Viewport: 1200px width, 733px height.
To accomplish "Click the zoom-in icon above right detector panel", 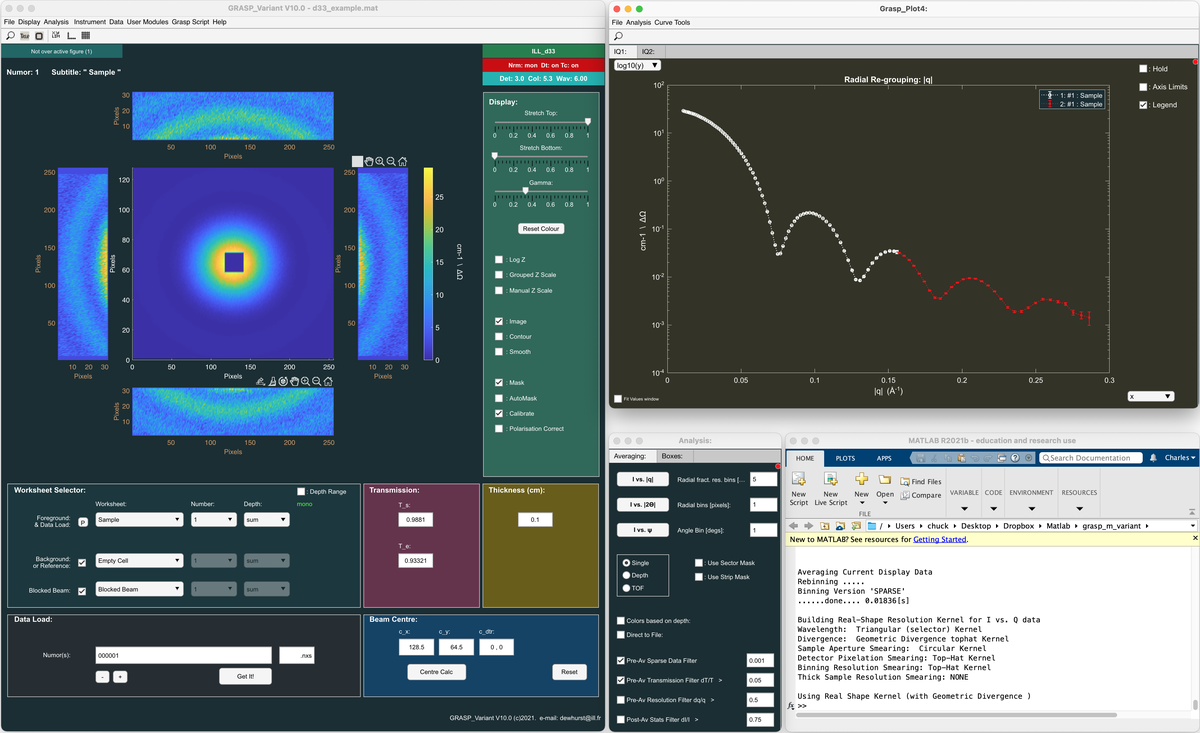I will click(x=380, y=161).
